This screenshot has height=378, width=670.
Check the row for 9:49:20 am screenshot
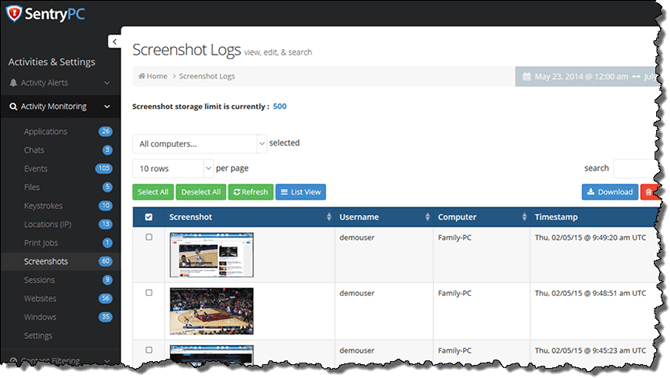[149, 237]
